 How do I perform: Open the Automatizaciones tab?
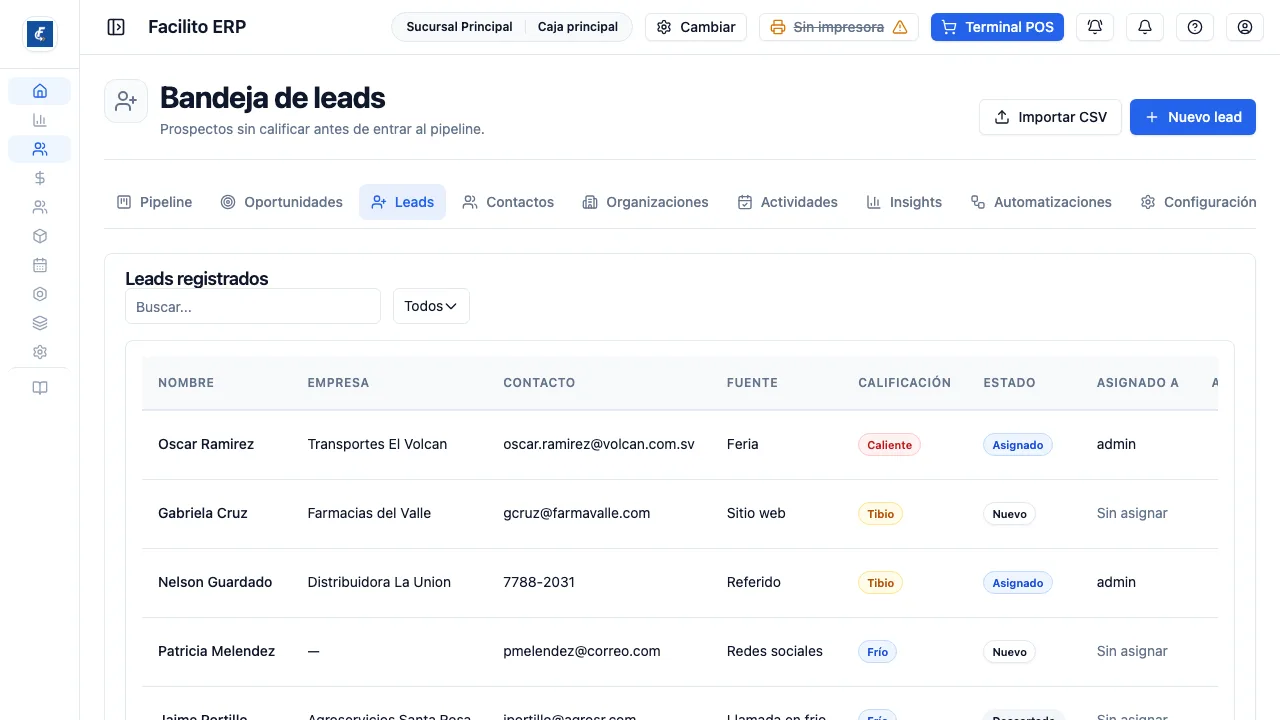pyautogui.click(x=1041, y=202)
